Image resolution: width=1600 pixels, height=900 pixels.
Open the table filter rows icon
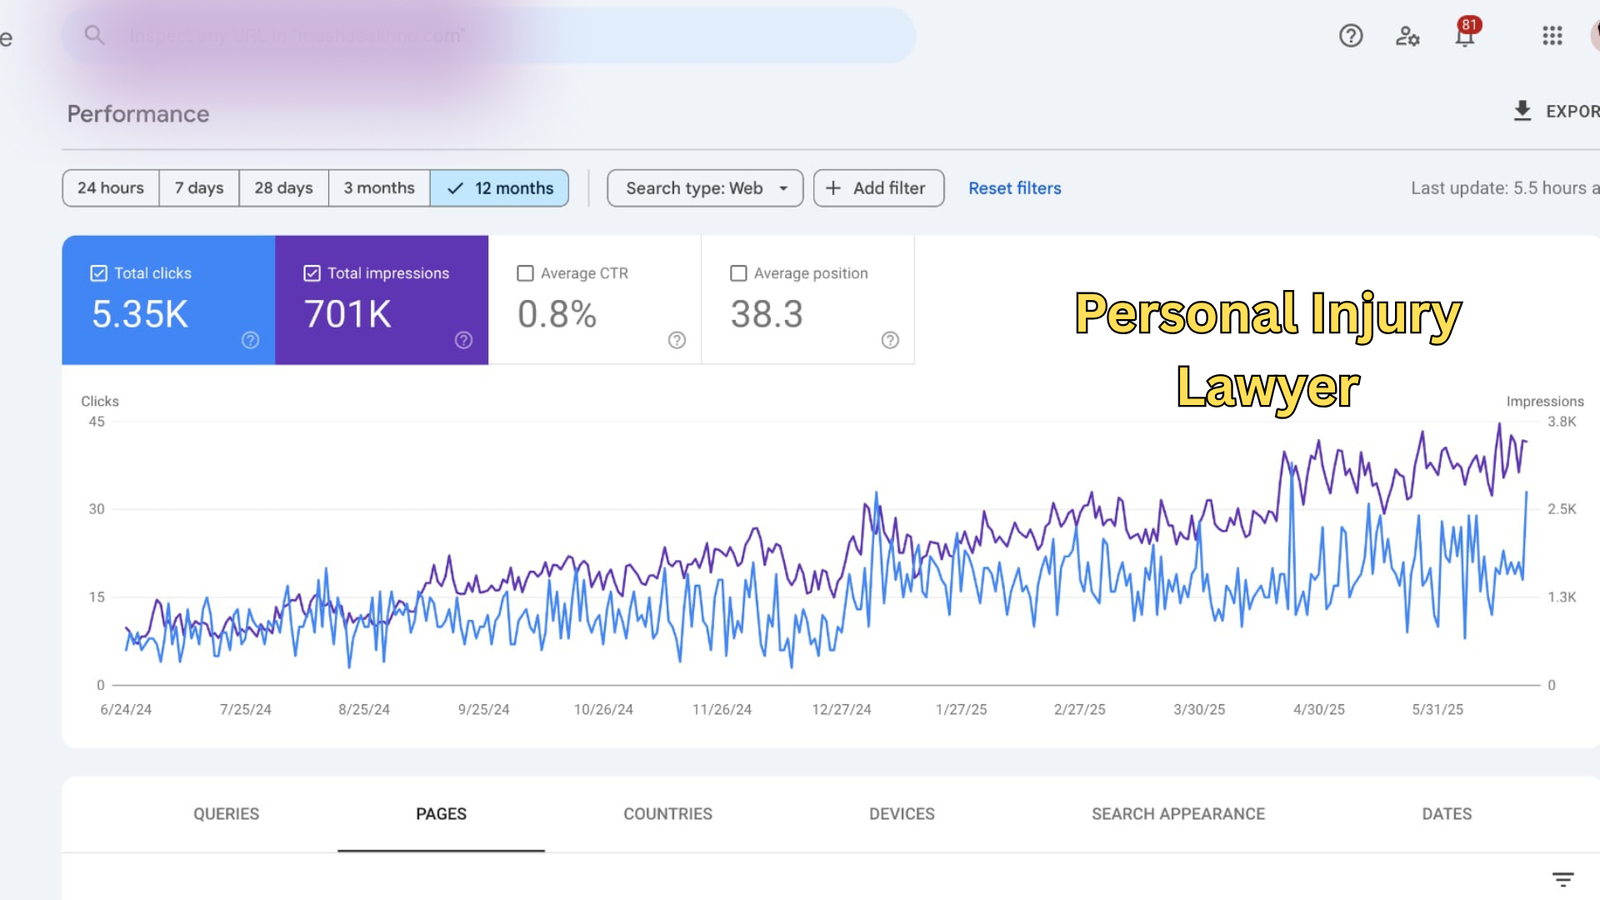coord(1563,879)
